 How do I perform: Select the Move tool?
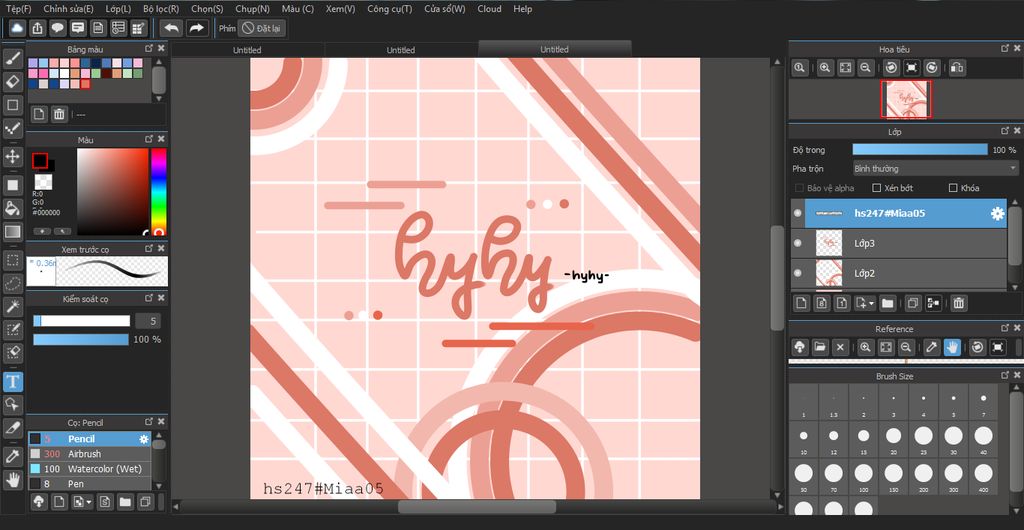pyautogui.click(x=13, y=156)
